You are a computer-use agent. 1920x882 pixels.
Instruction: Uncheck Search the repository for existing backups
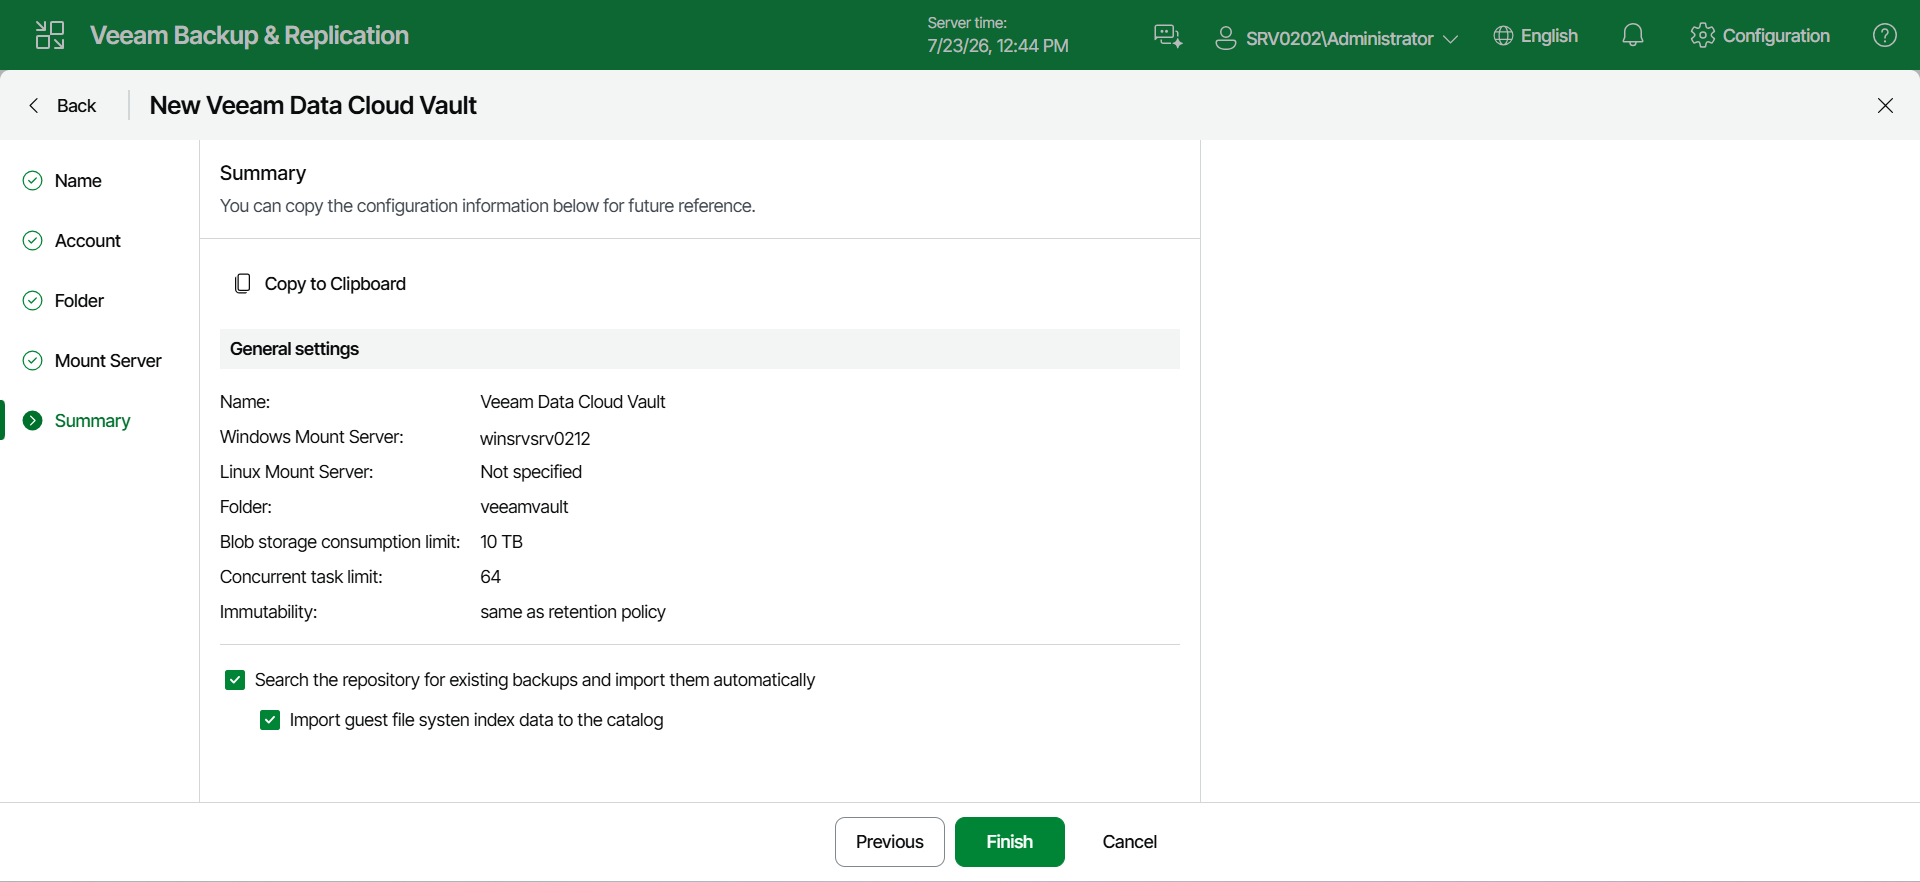tap(235, 680)
